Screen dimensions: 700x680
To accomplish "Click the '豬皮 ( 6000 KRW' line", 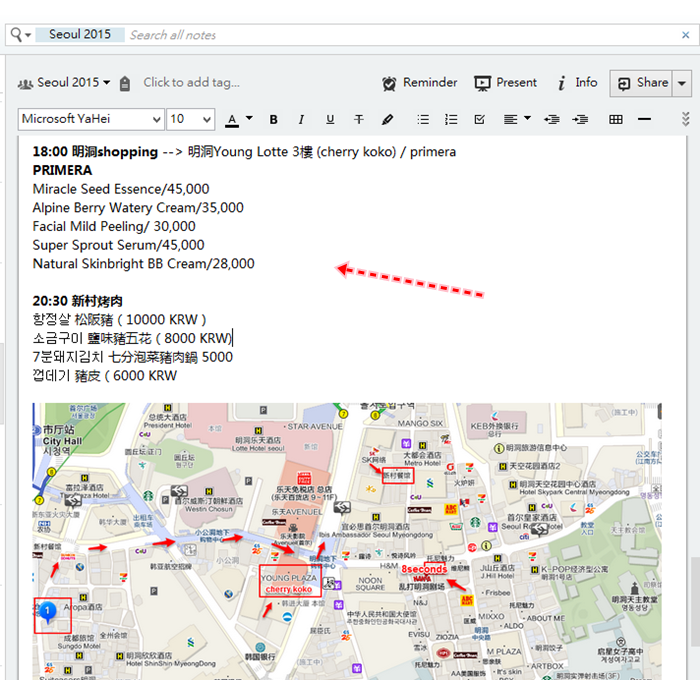I will pos(104,376).
